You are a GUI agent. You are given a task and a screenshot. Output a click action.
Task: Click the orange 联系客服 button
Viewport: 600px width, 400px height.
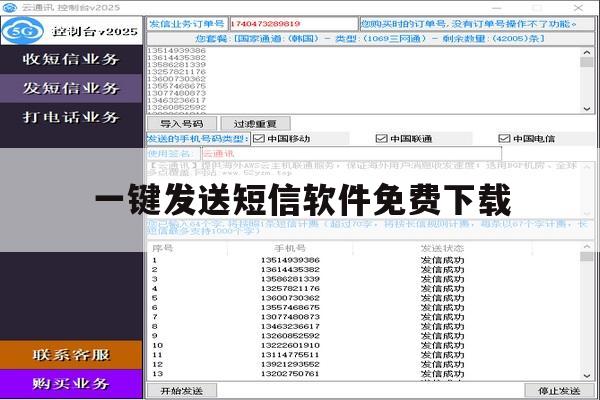[71, 355]
